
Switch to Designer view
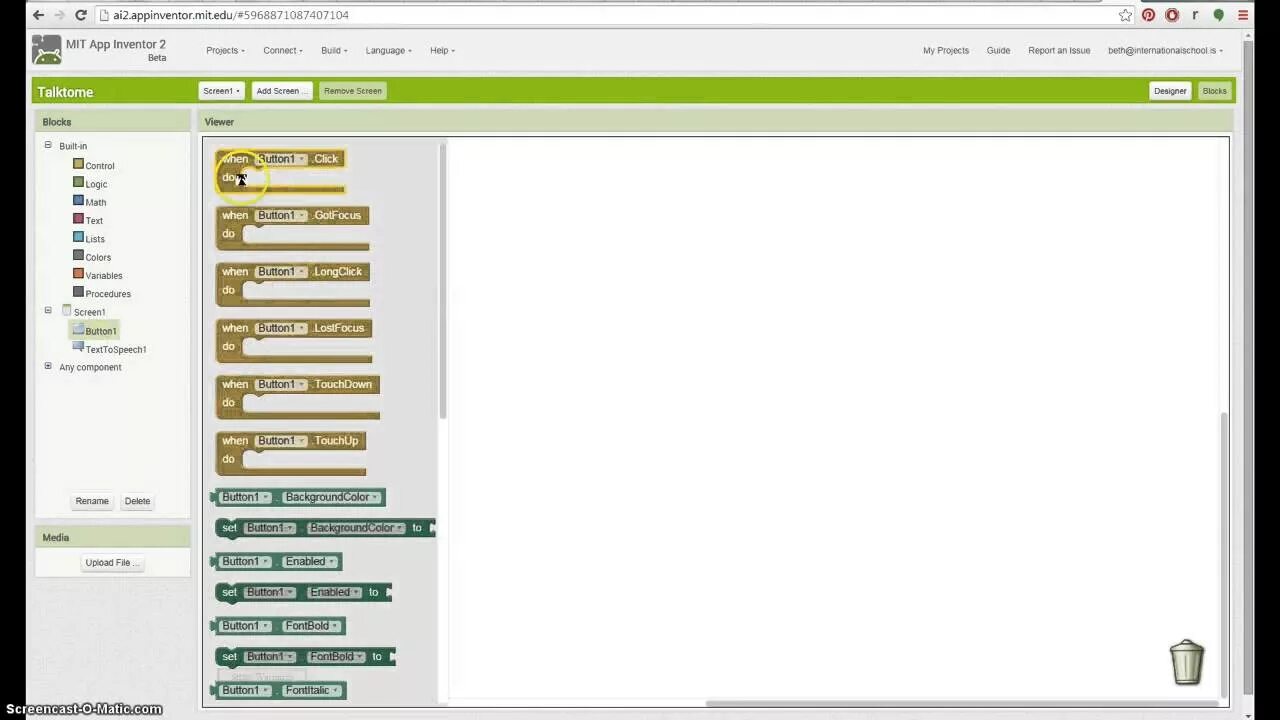click(x=1170, y=91)
